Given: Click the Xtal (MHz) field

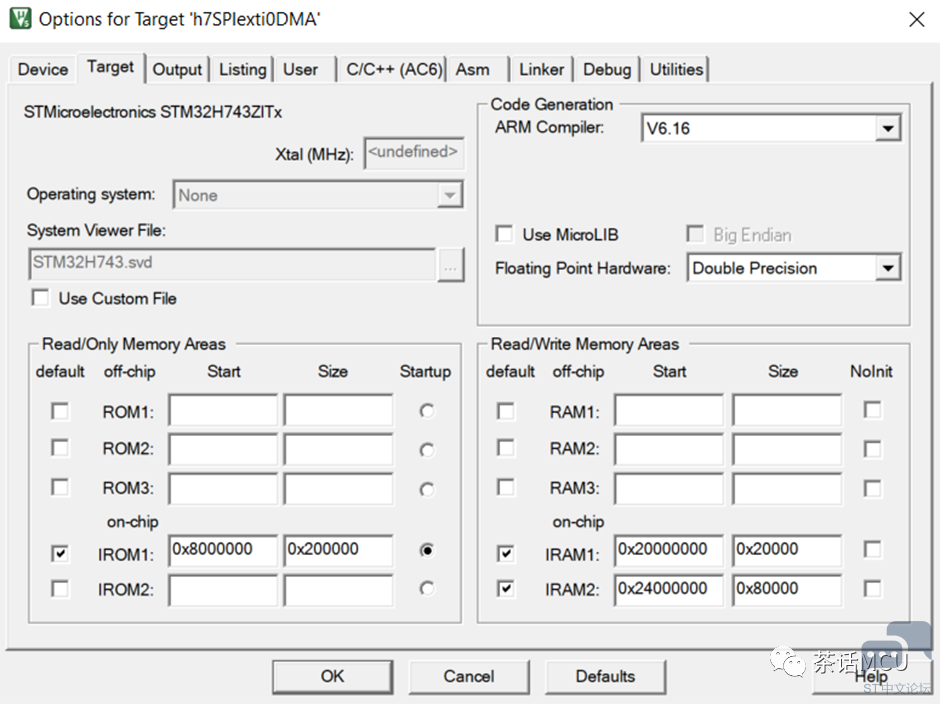Looking at the screenshot, I should pyautogui.click(x=414, y=153).
